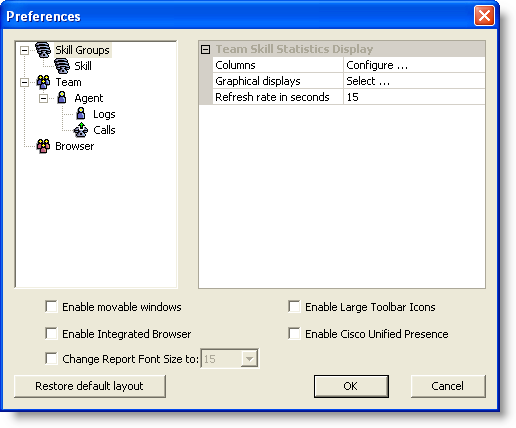This screenshot has width=516, height=428.
Task: Tick Enable Integrated Browser
Action: 51,334
